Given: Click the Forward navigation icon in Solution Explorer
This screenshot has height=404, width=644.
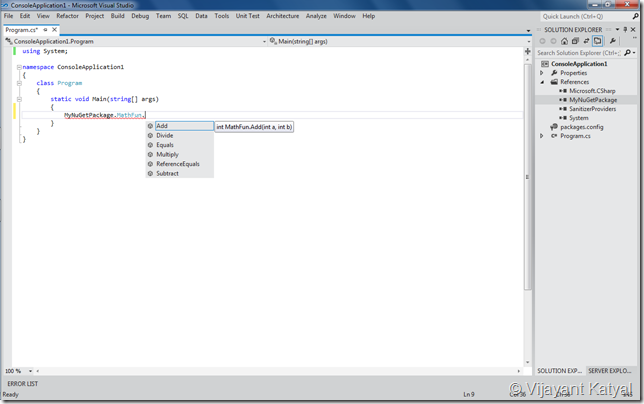Looking at the screenshot, I should click(x=553, y=41).
